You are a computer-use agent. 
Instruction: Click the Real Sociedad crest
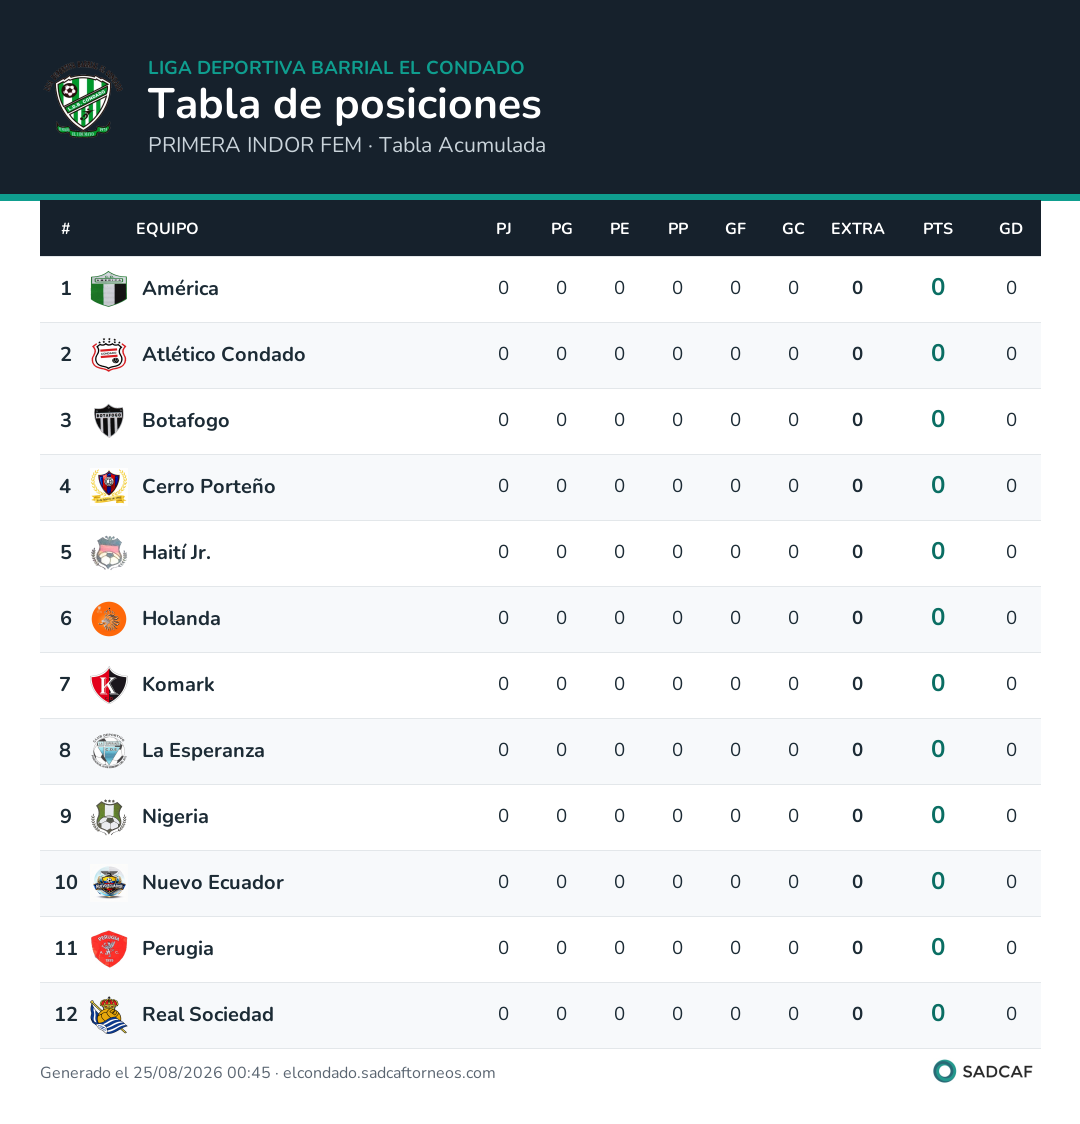[x=109, y=1014]
